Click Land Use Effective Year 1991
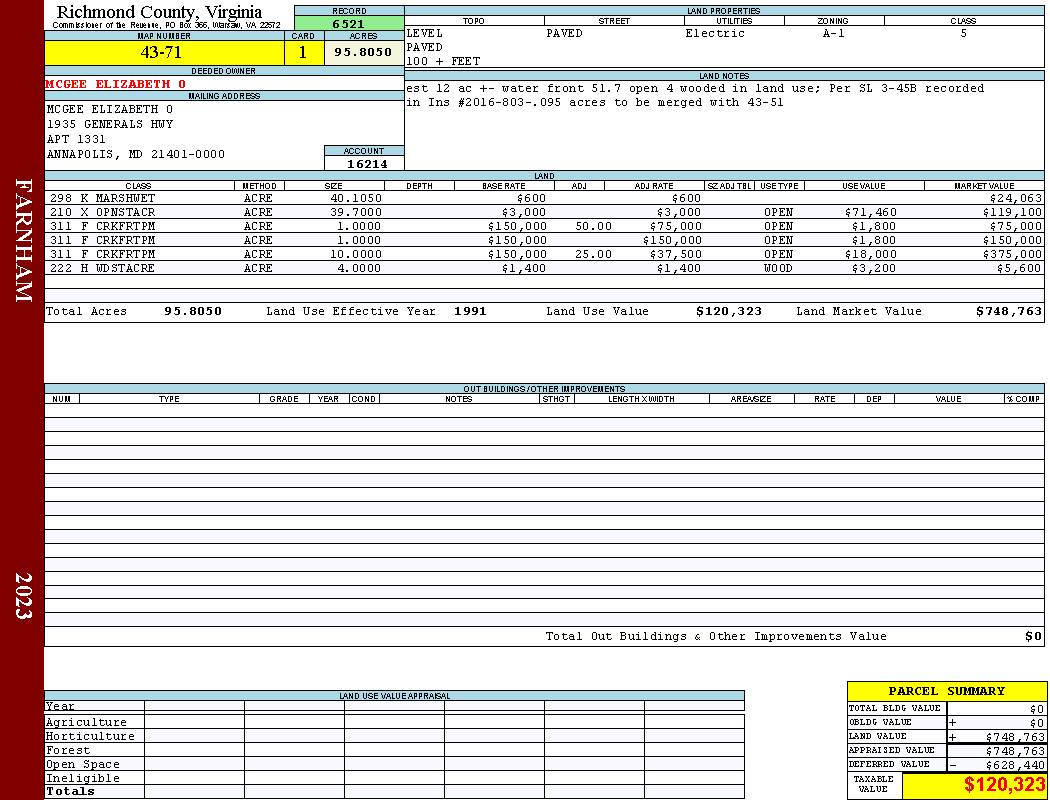 pyautogui.click(x=470, y=311)
